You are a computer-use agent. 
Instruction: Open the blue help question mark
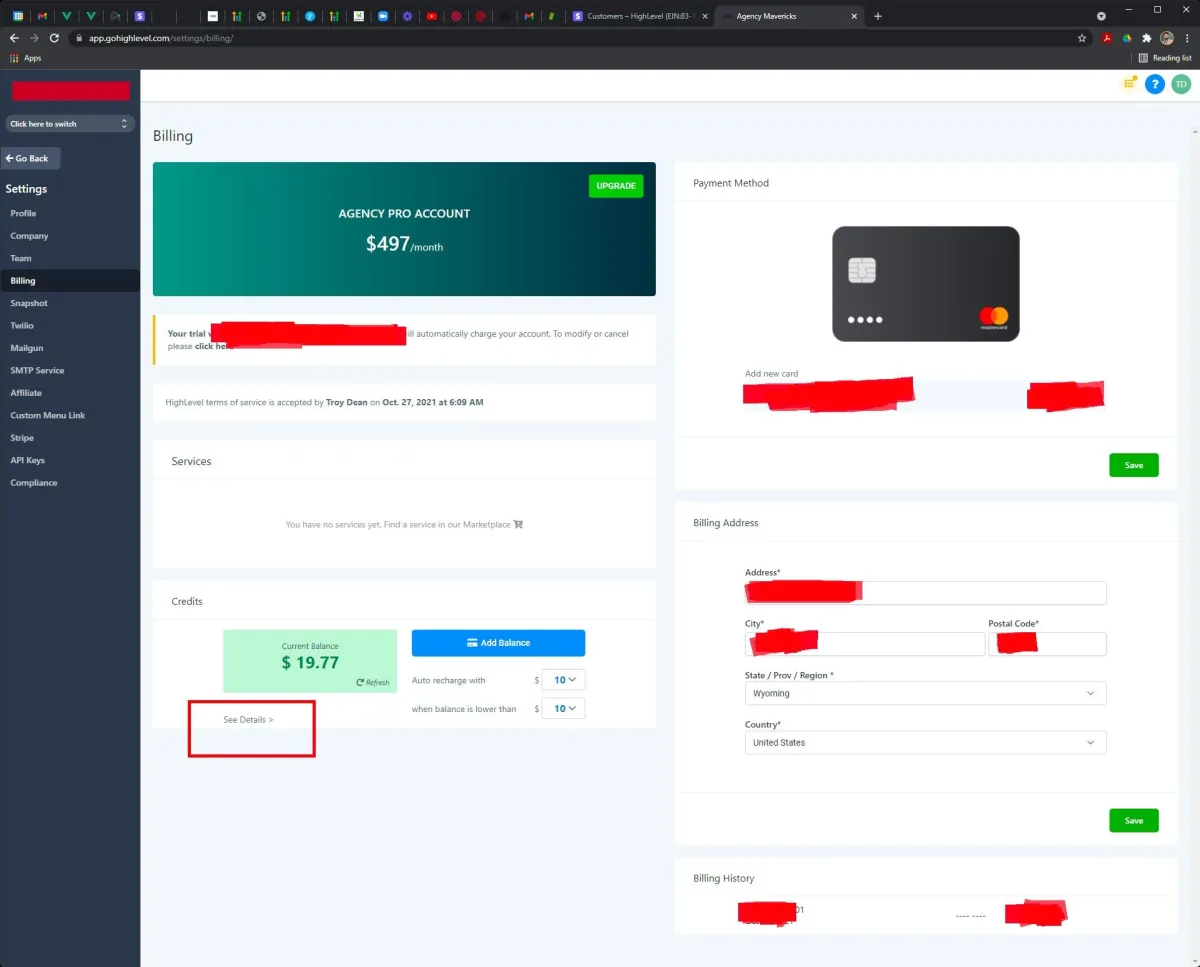click(x=1155, y=85)
